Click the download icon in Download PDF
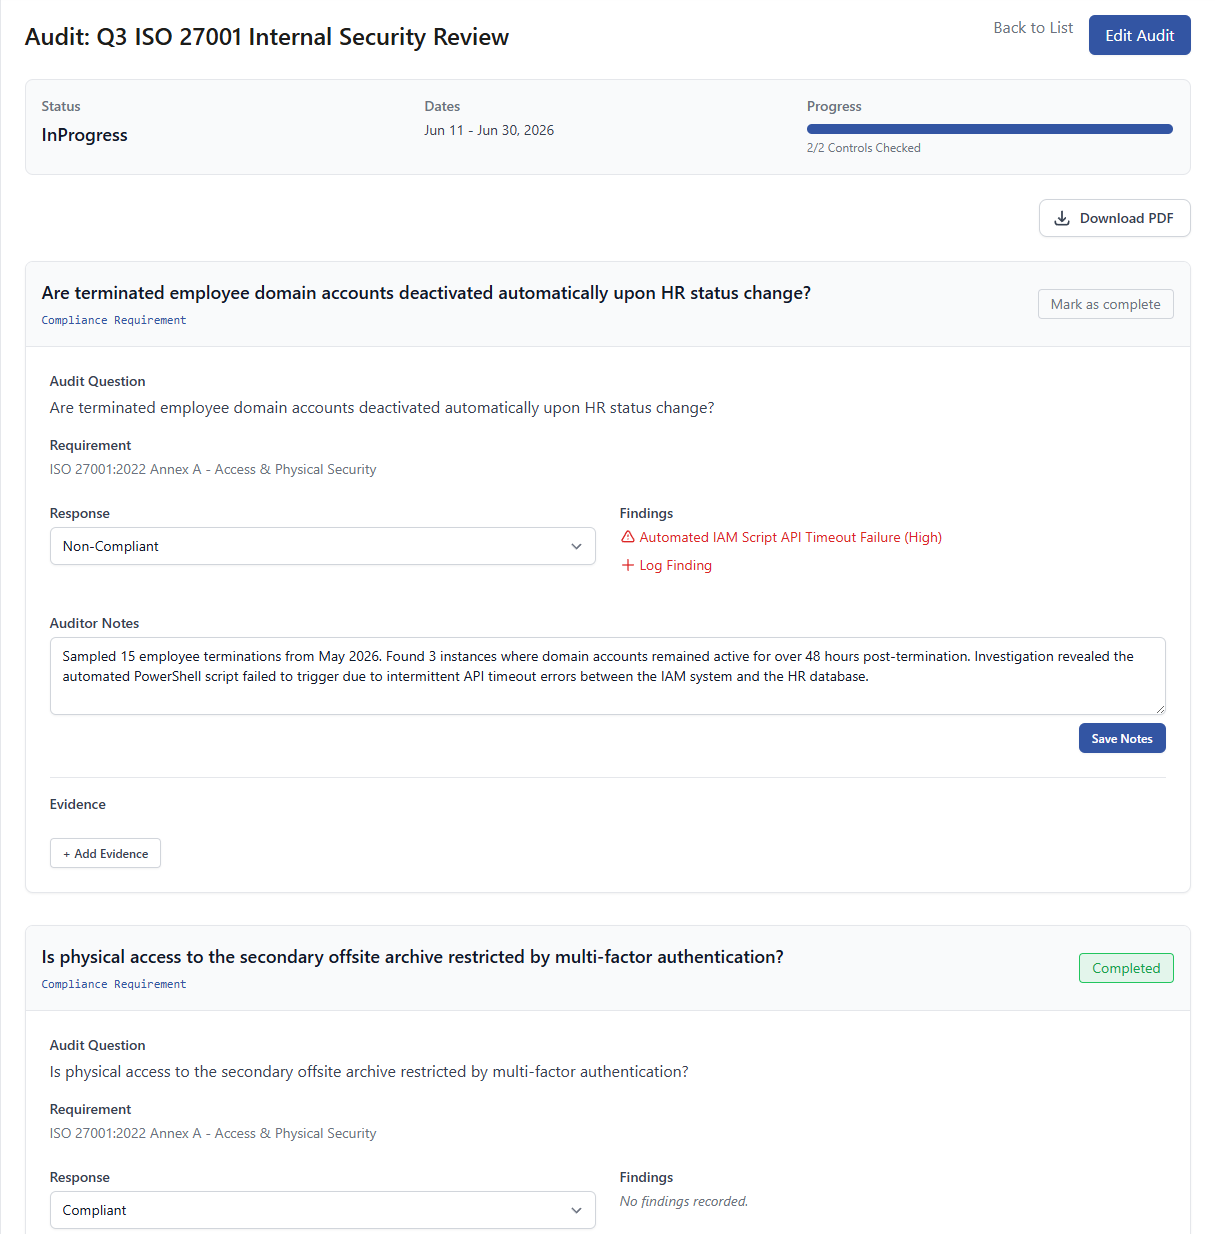The image size is (1215, 1234). (1062, 218)
